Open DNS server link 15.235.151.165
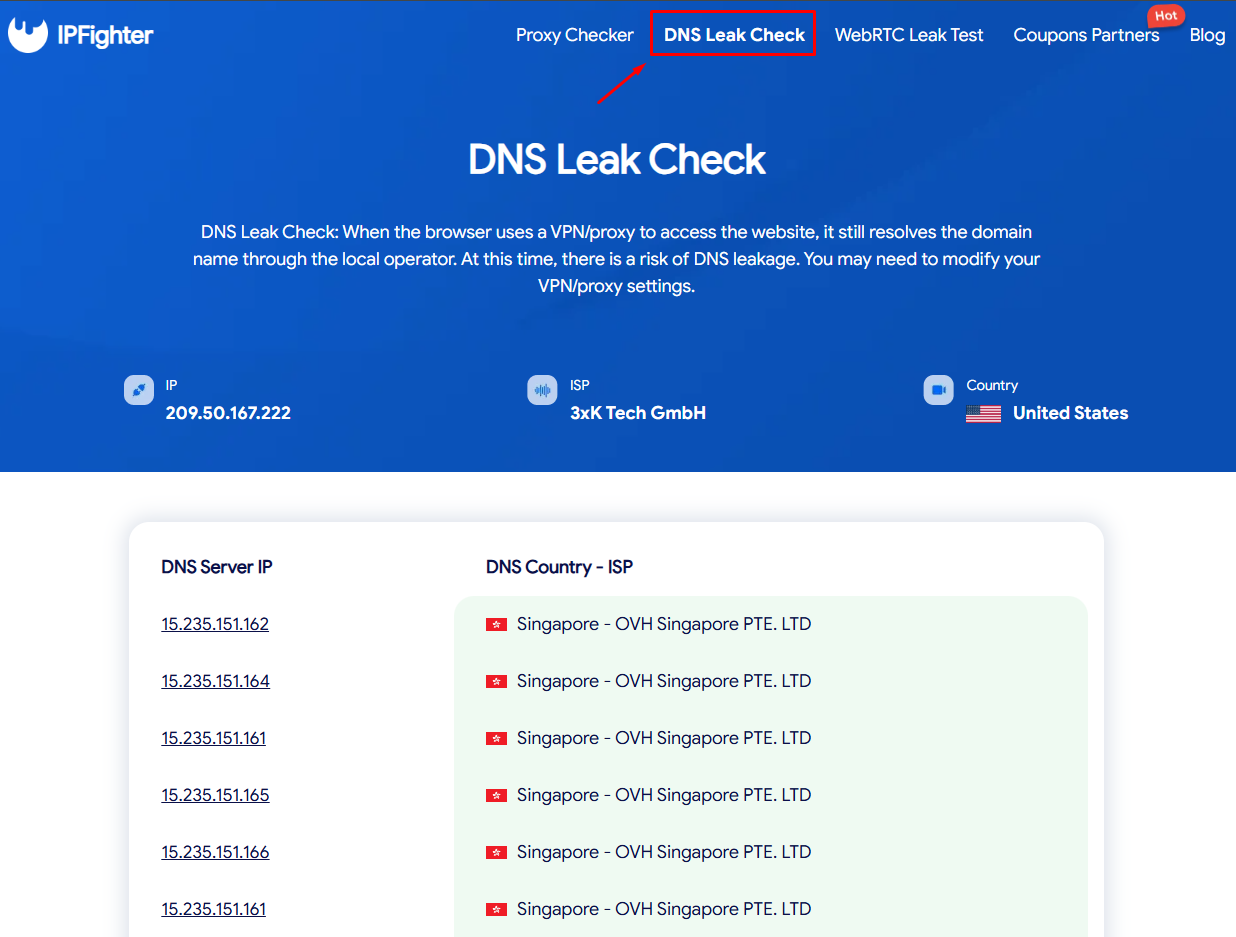 pyautogui.click(x=215, y=795)
